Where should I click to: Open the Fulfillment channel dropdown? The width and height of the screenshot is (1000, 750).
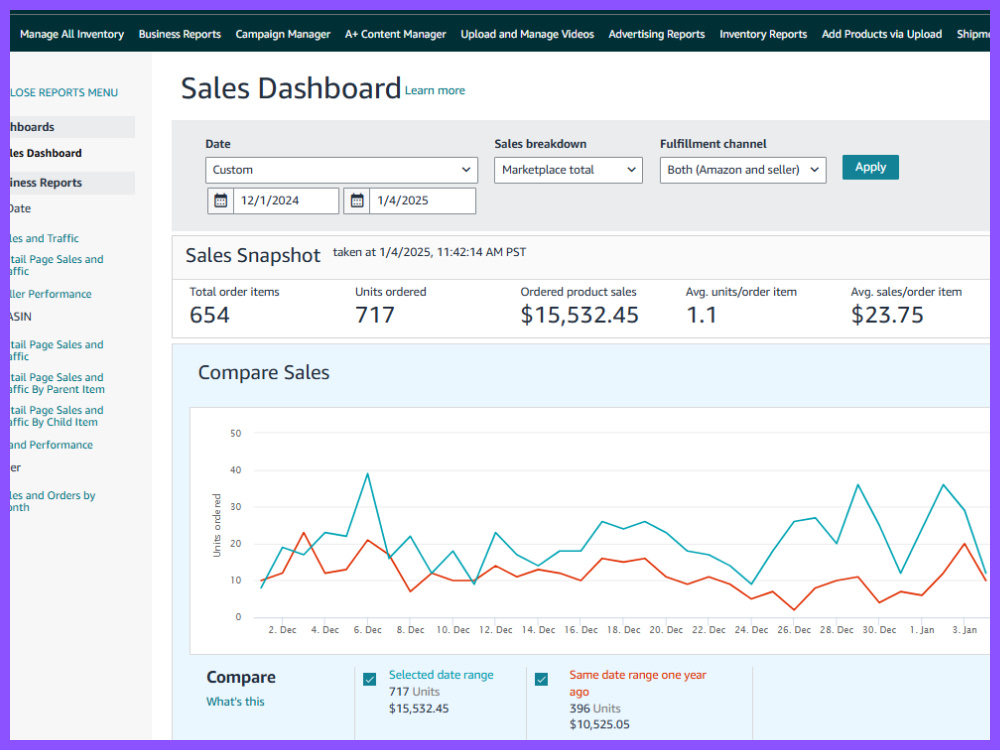tap(743, 170)
